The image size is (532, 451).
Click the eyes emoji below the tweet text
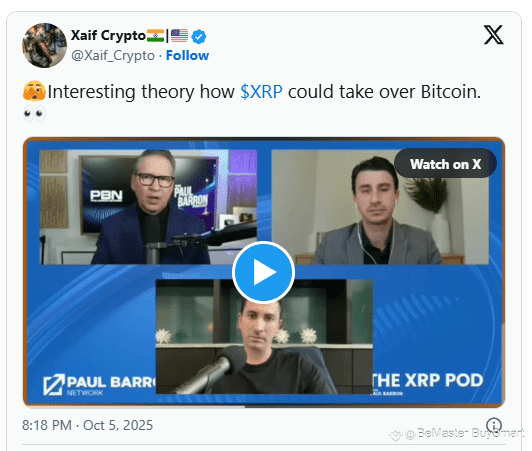click(x=34, y=114)
